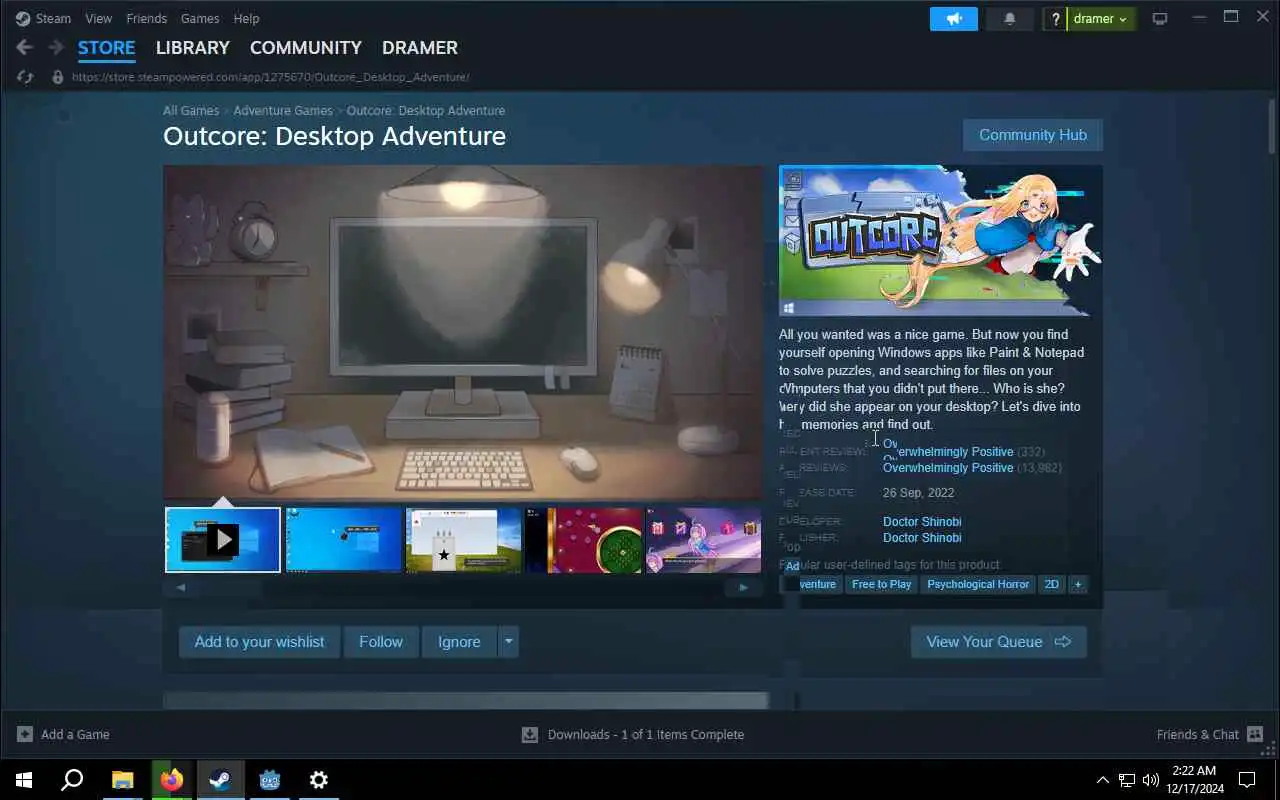Open the Friends menu
1280x800 pixels.
point(146,18)
